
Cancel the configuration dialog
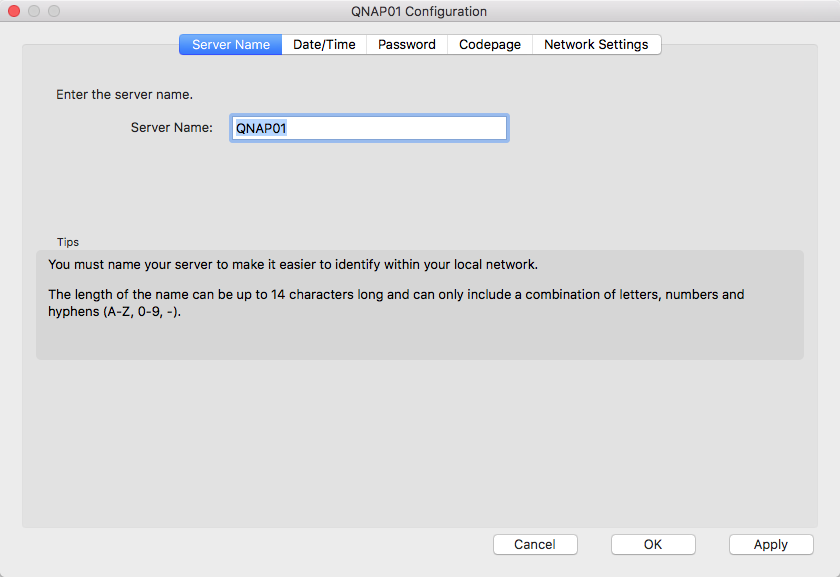[x=535, y=544]
